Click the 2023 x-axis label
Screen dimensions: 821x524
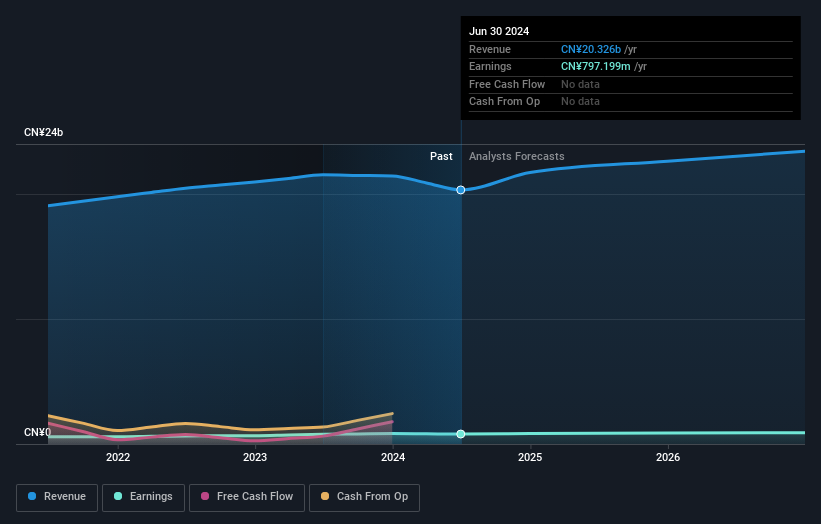(x=255, y=457)
